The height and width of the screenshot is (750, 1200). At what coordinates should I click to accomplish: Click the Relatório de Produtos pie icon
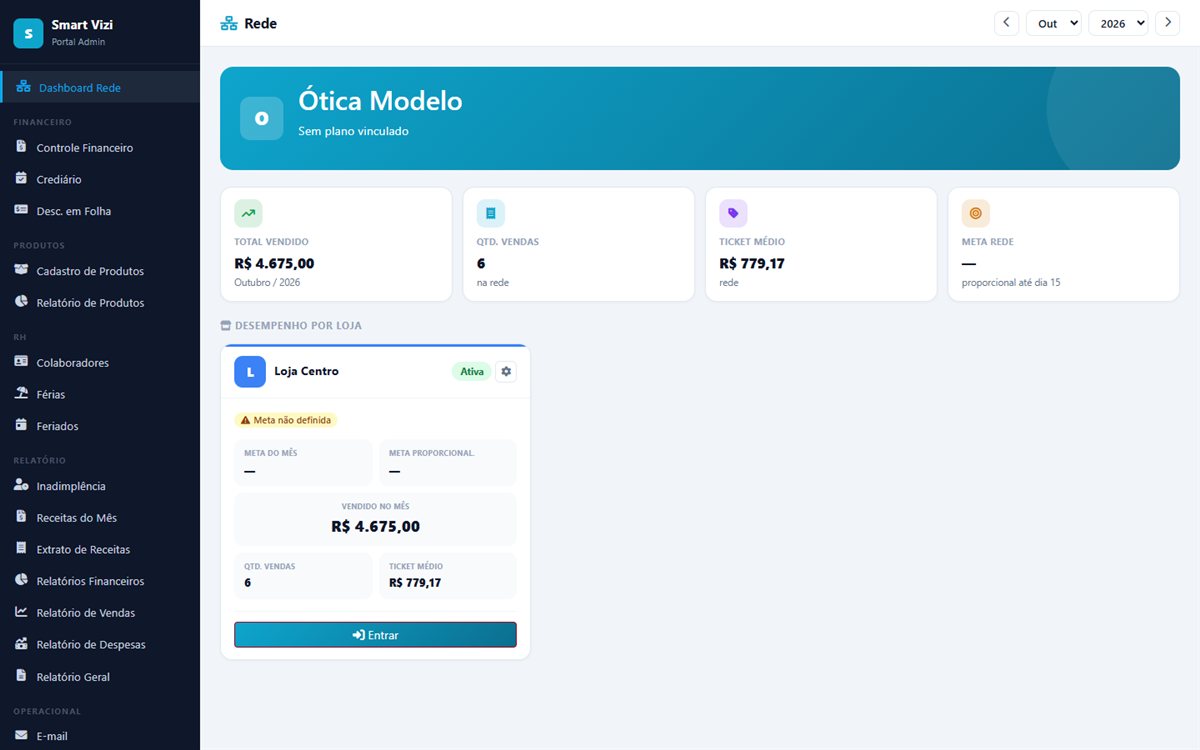(21, 302)
